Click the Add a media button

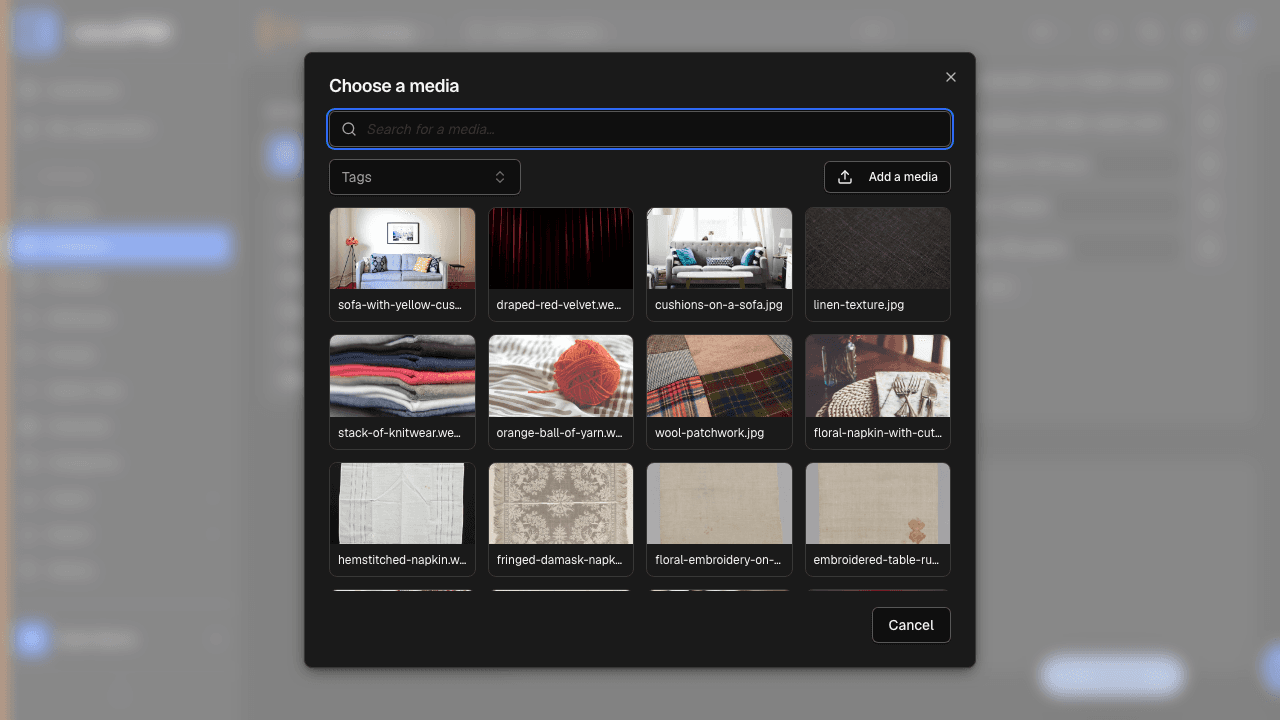(887, 177)
